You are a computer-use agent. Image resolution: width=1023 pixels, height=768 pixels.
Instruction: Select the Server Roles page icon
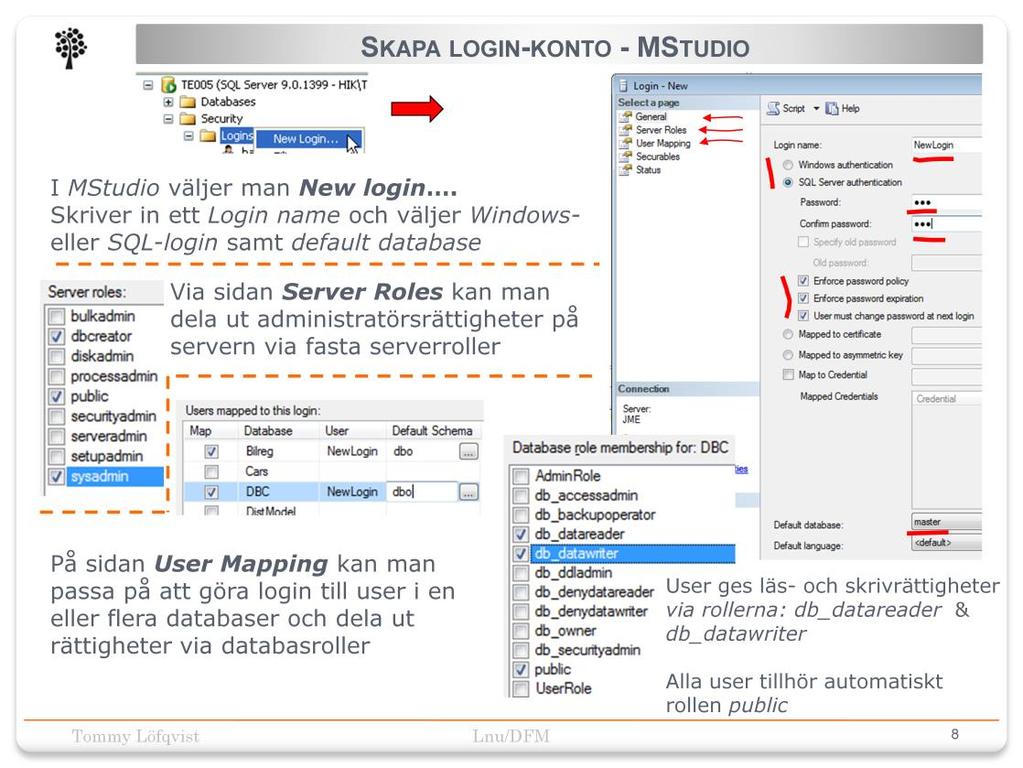[x=626, y=130]
